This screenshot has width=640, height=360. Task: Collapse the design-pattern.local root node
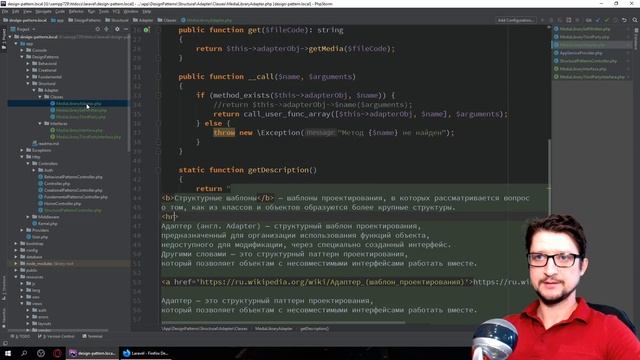(x=10, y=37)
